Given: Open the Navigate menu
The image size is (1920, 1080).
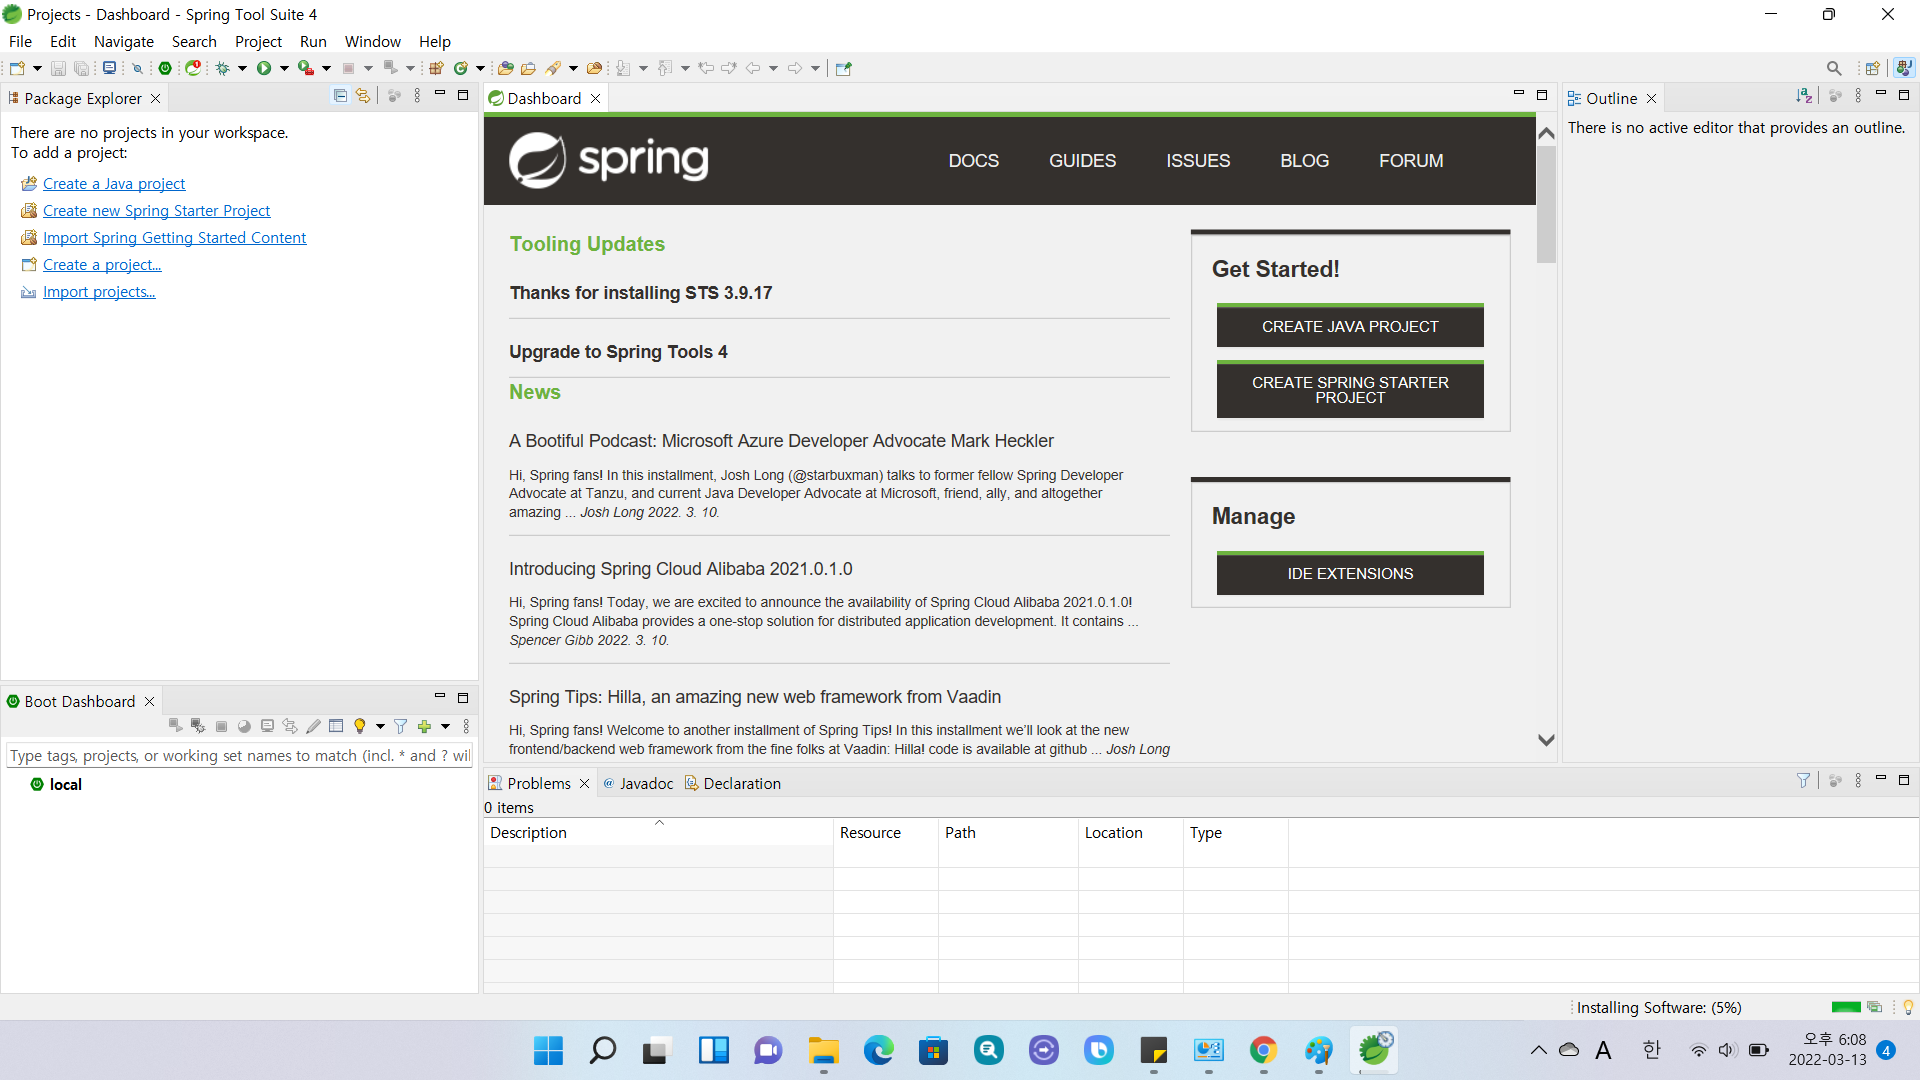Looking at the screenshot, I should [123, 41].
